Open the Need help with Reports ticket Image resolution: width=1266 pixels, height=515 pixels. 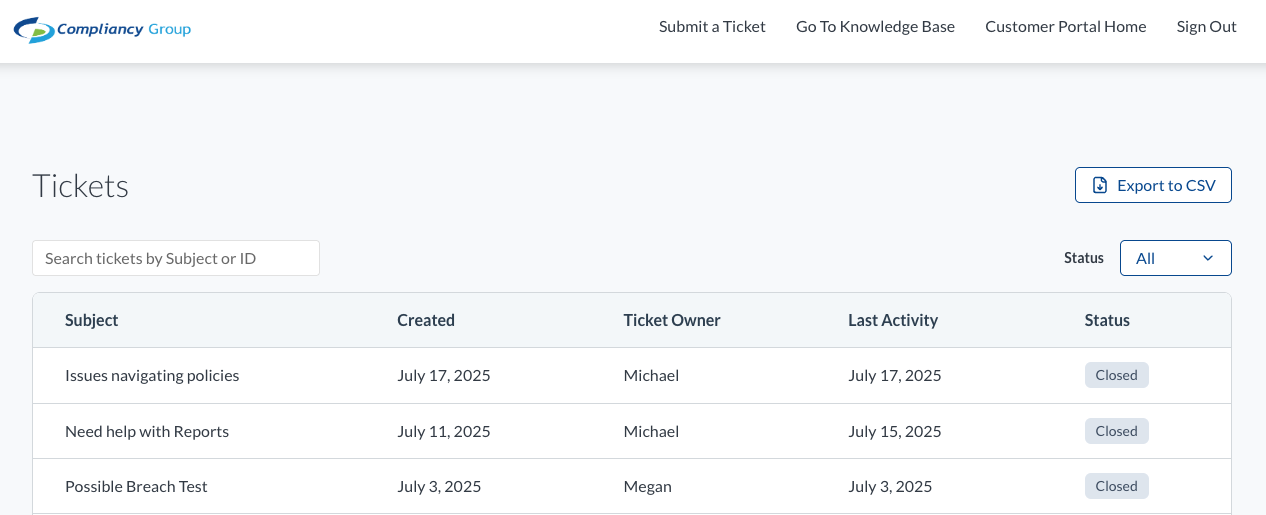[147, 432]
